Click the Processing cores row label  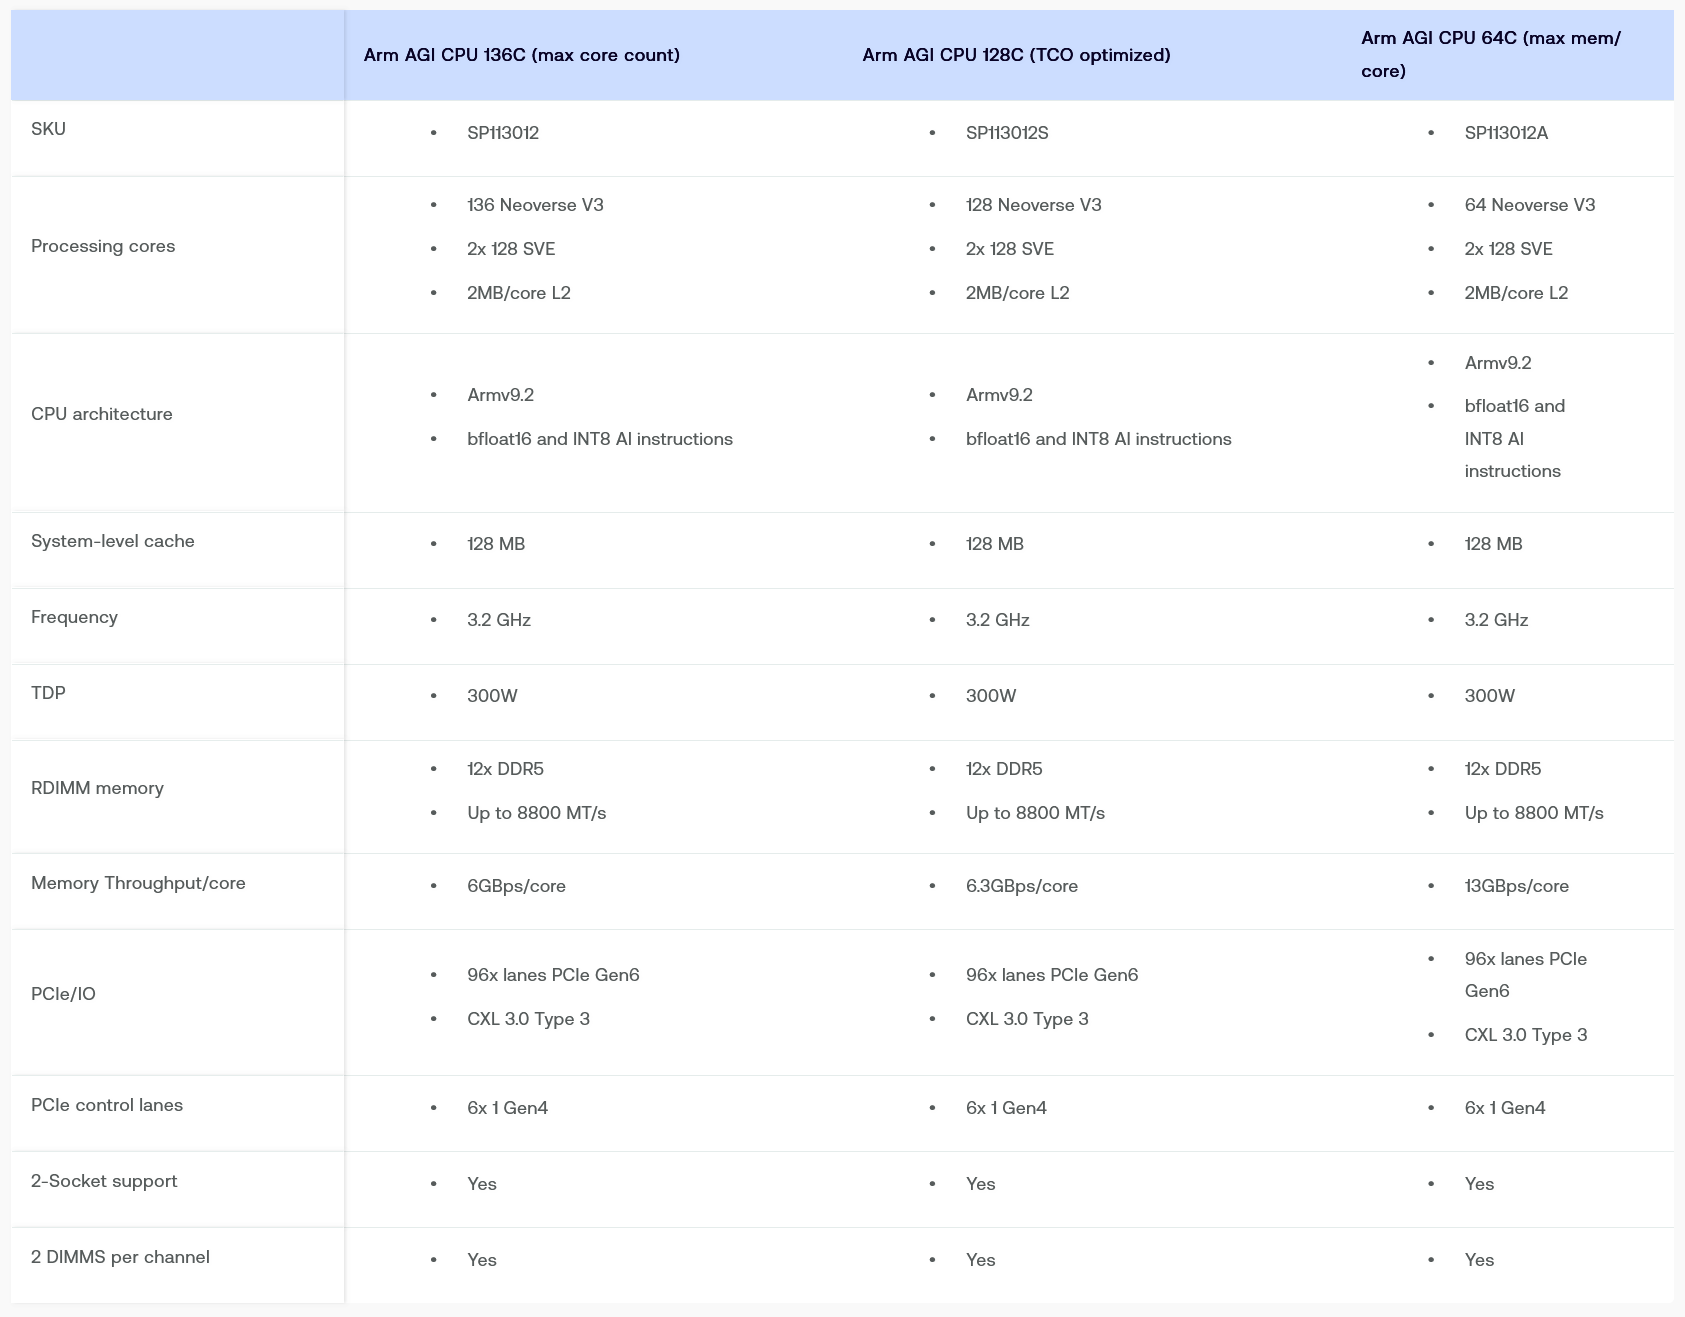tap(103, 246)
